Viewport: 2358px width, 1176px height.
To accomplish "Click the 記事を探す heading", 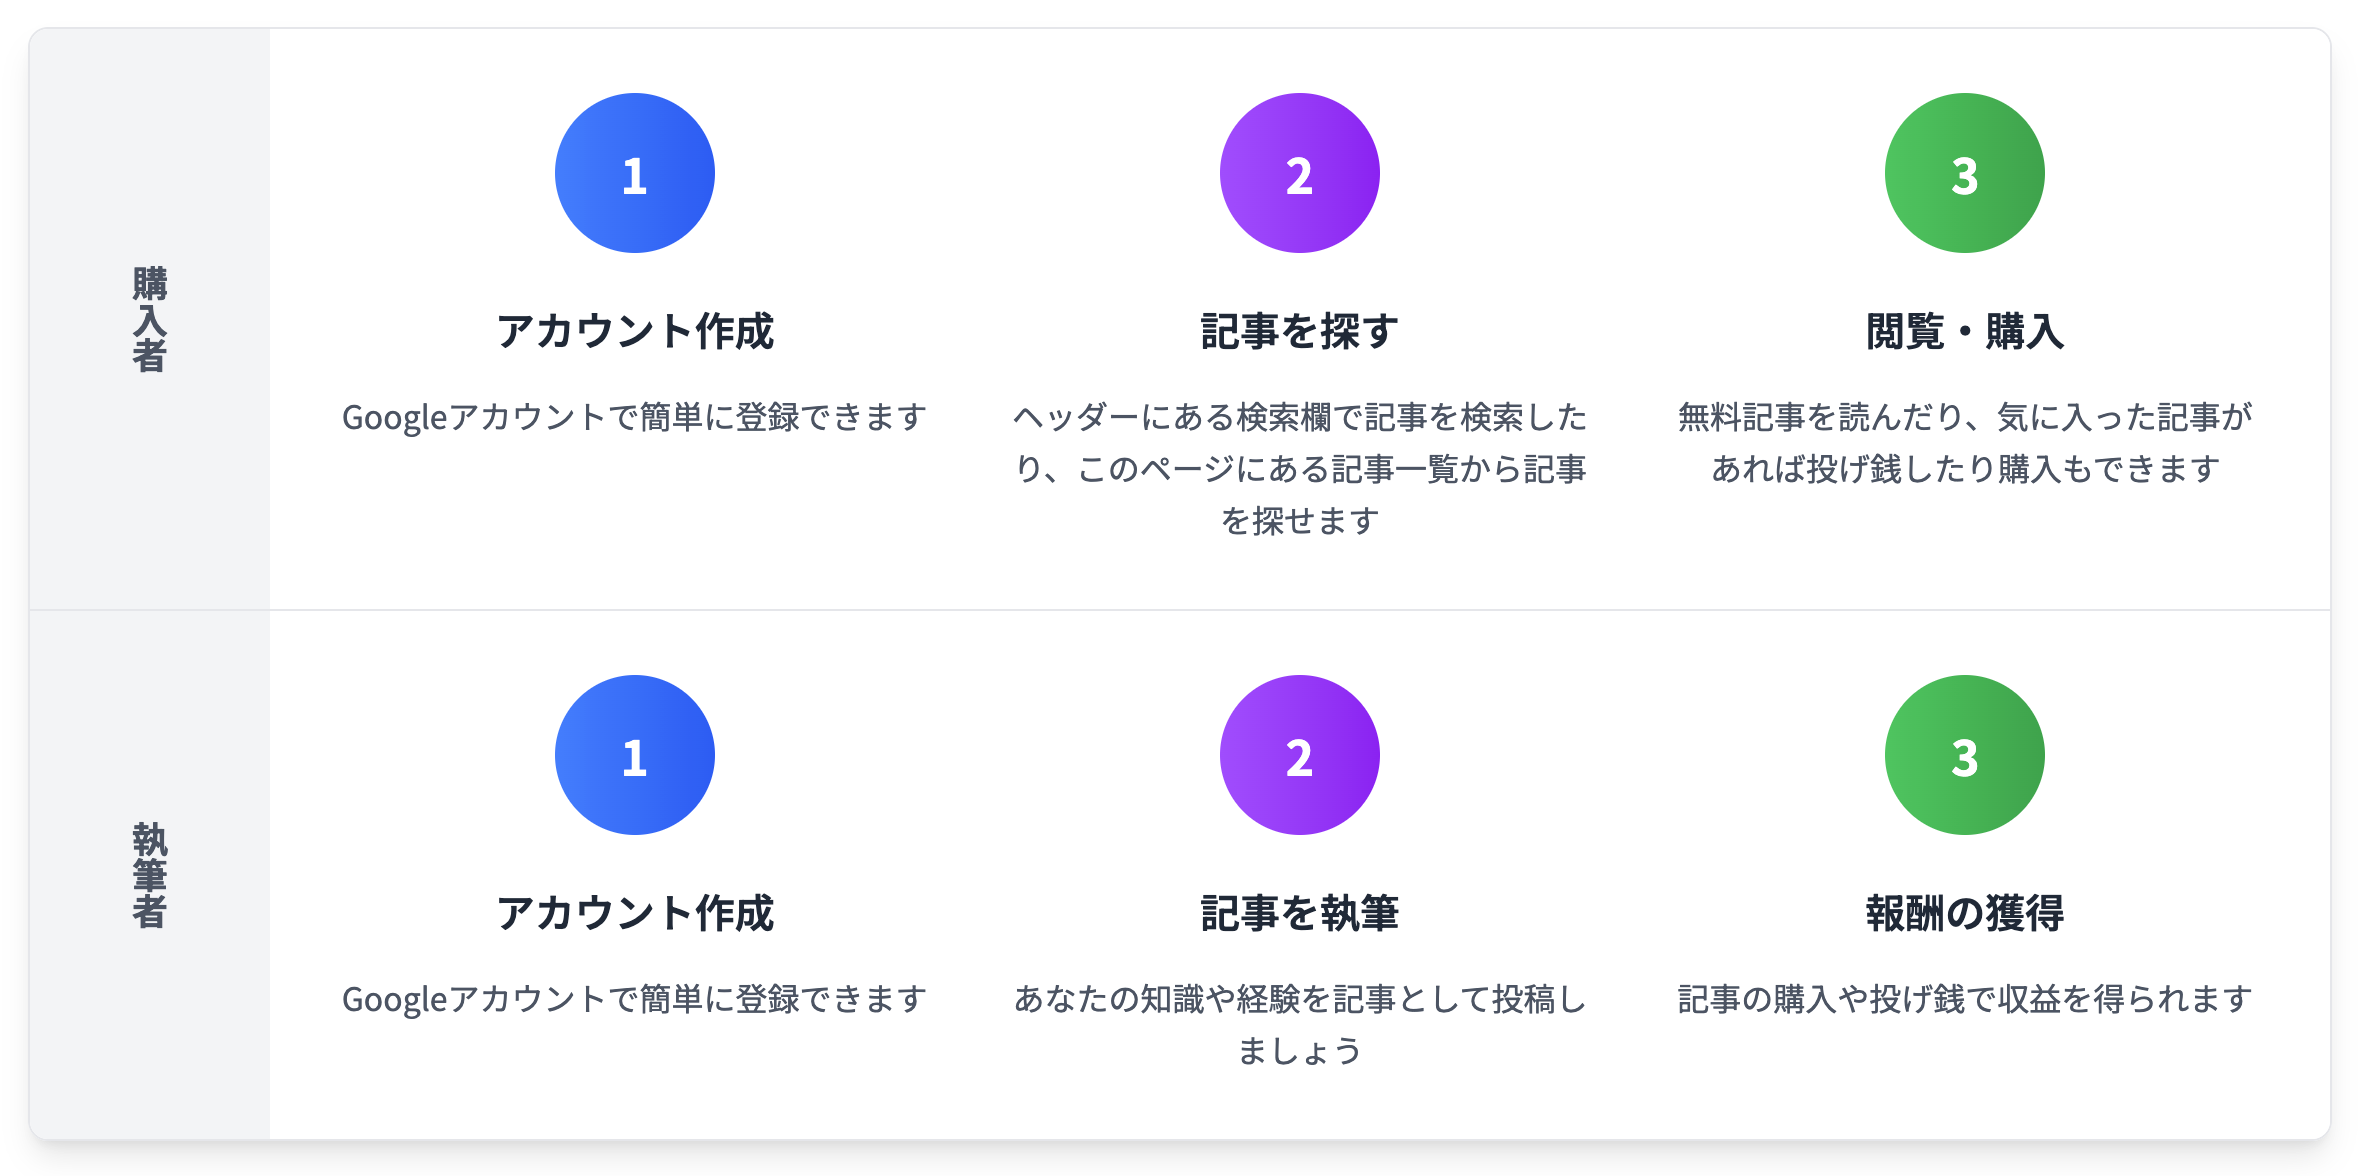I will click(1299, 331).
